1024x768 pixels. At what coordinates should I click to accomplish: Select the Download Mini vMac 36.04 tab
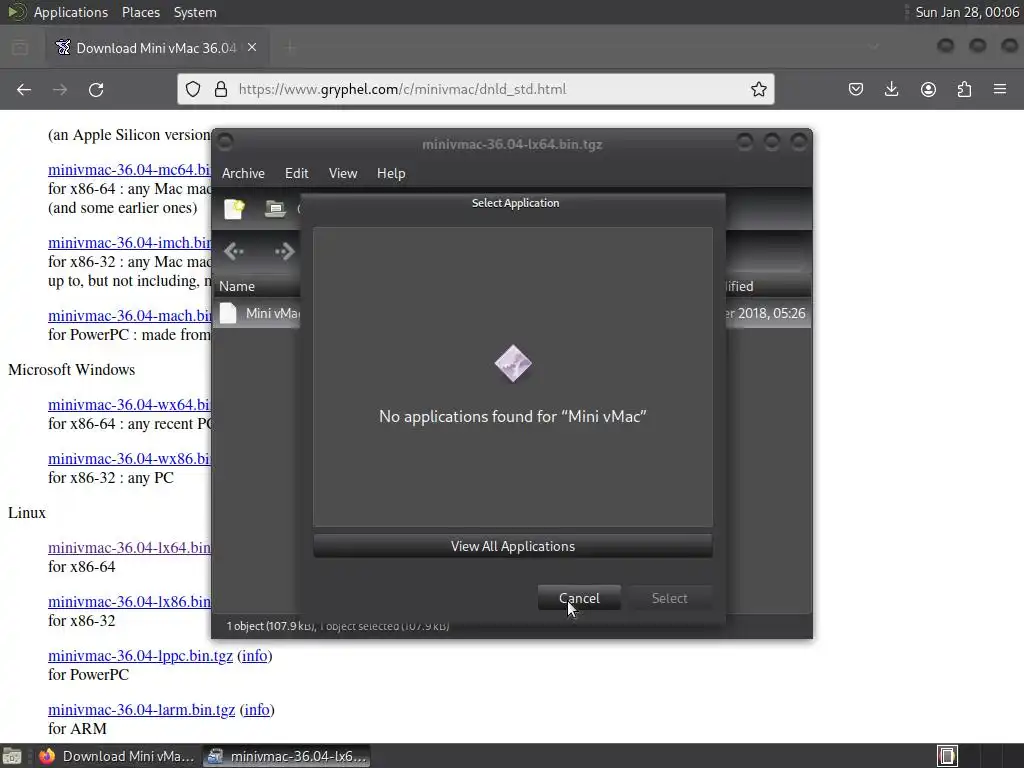point(157,48)
